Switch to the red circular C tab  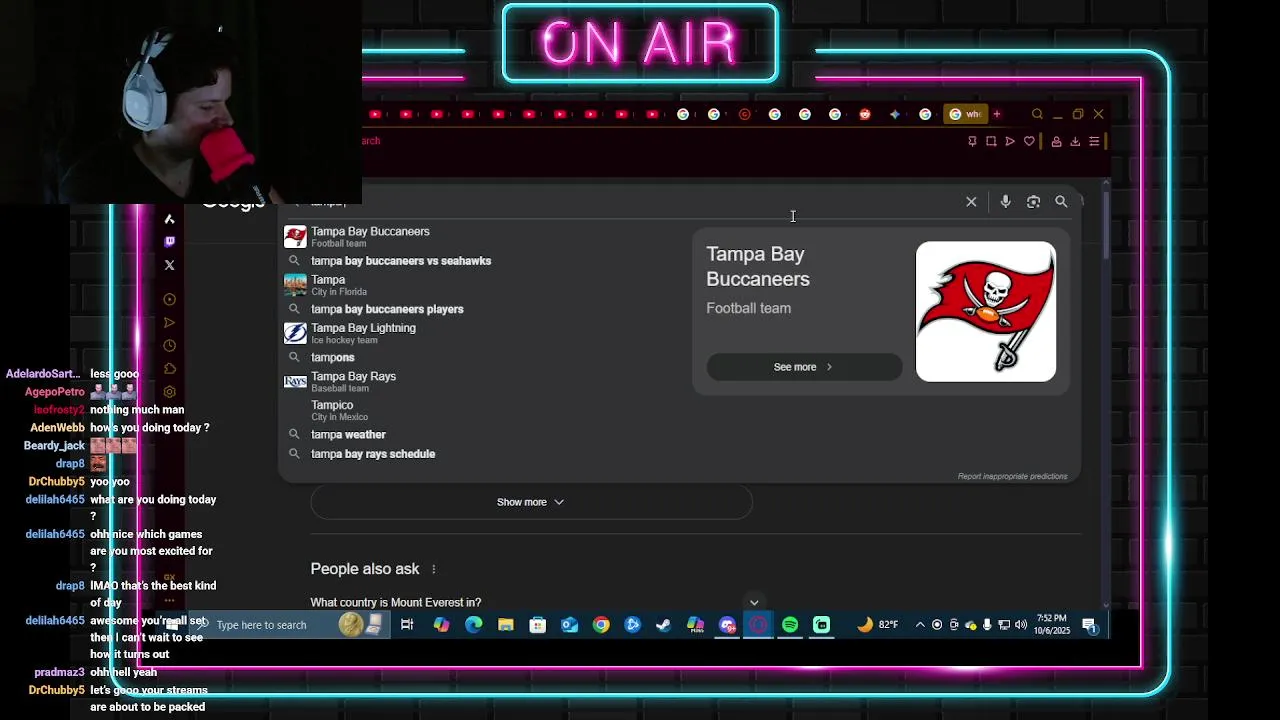744,114
